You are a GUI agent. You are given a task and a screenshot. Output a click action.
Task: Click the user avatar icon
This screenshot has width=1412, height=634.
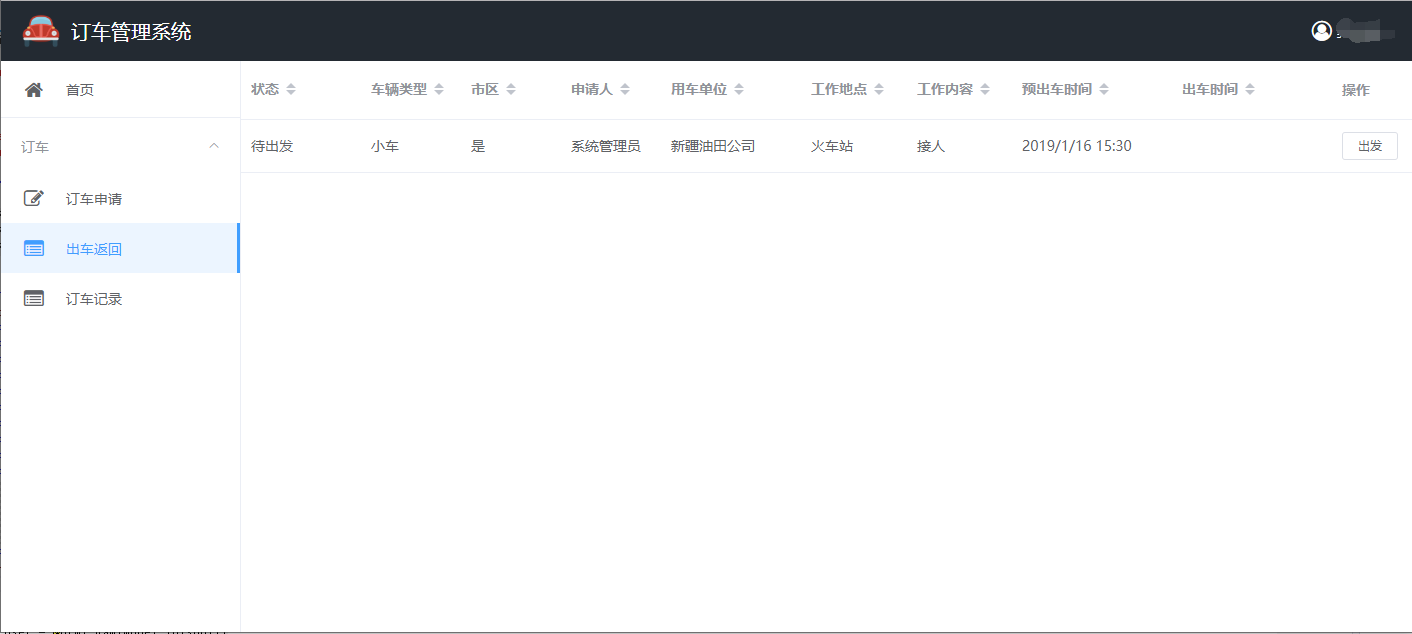pyautogui.click(x=1321, y=31)
